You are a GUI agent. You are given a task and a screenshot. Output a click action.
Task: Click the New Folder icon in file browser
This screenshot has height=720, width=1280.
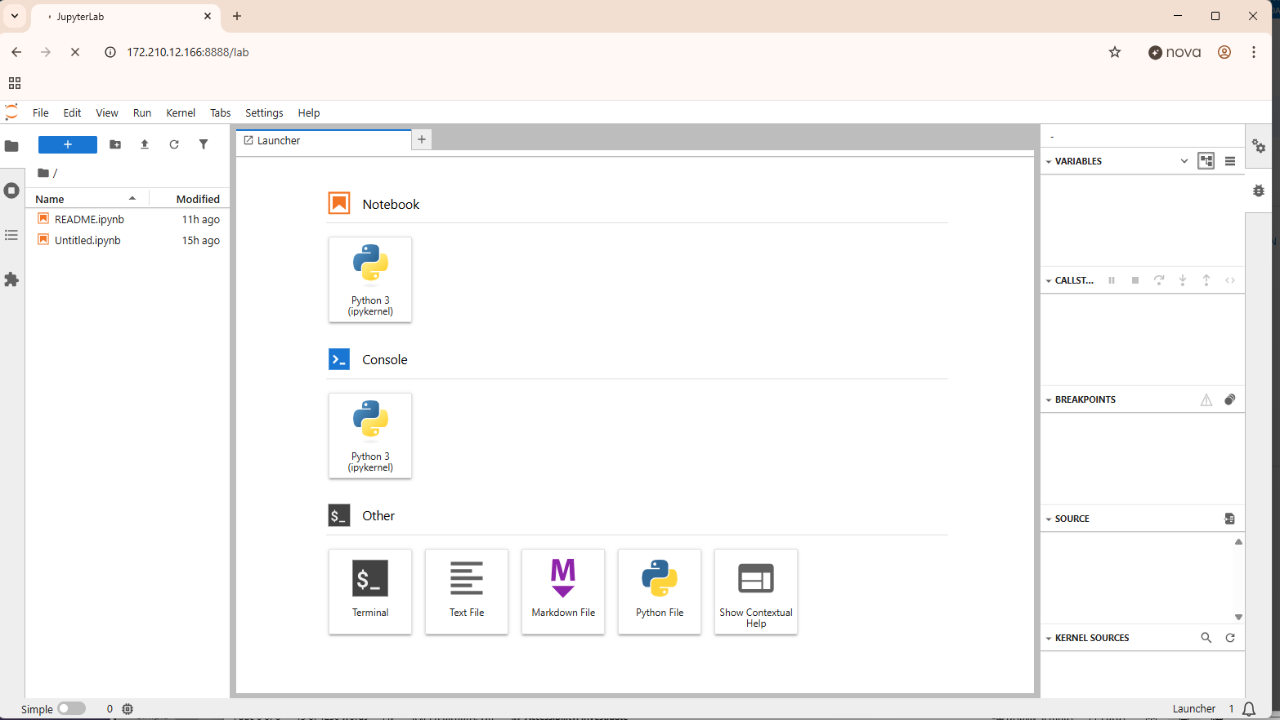(115, 145)
